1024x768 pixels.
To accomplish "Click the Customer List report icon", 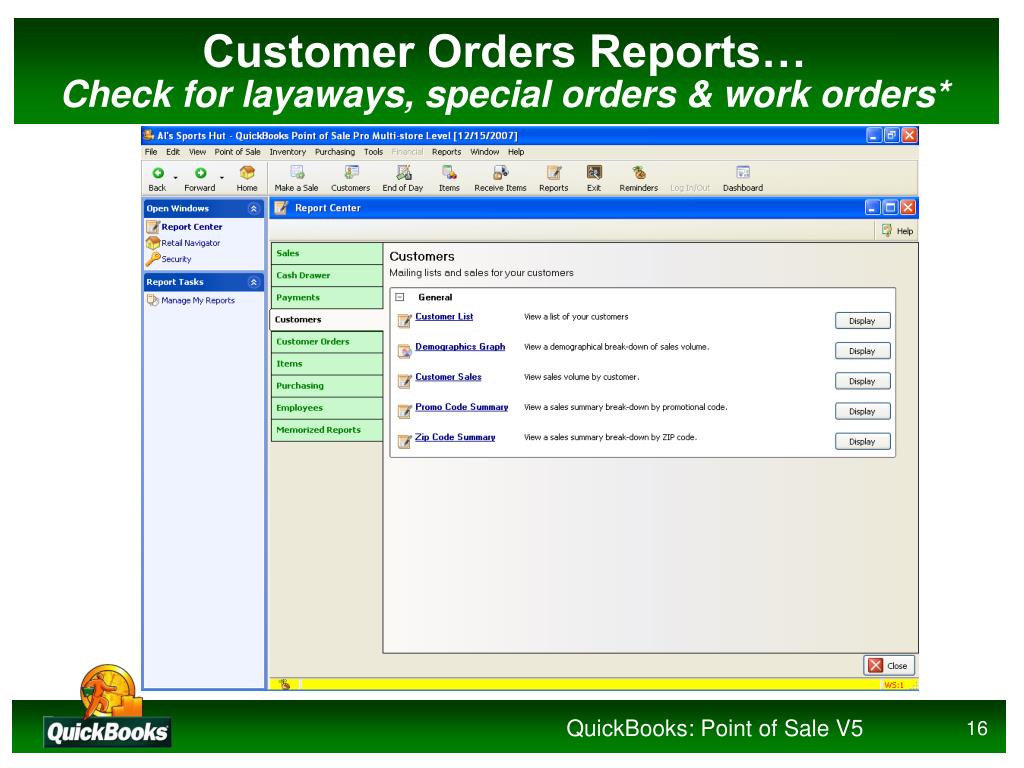I will (x=405, y=320).
